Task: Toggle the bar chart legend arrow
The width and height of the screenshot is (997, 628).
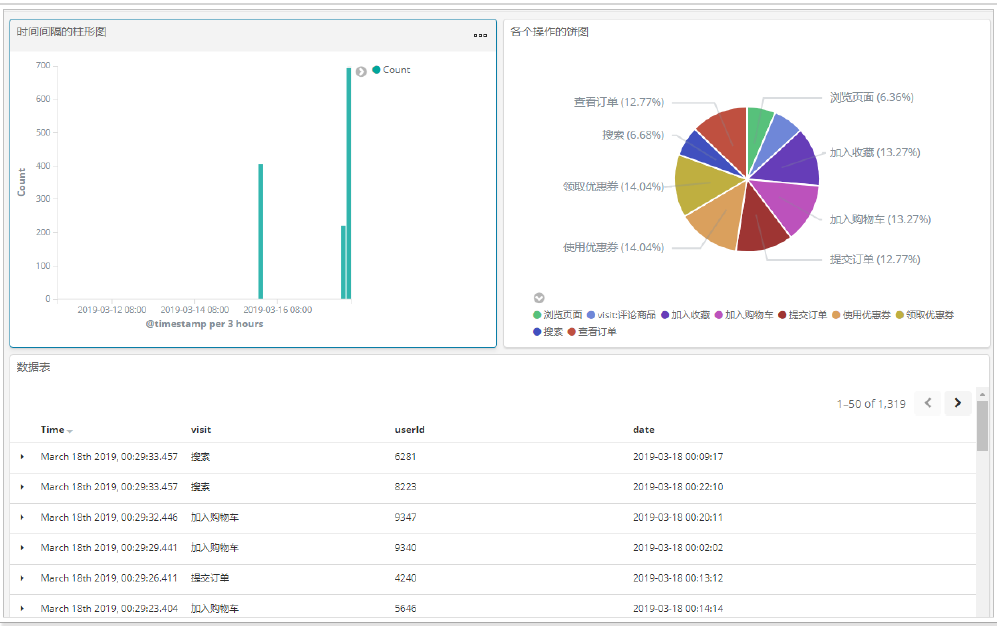Action: (361, 71)
